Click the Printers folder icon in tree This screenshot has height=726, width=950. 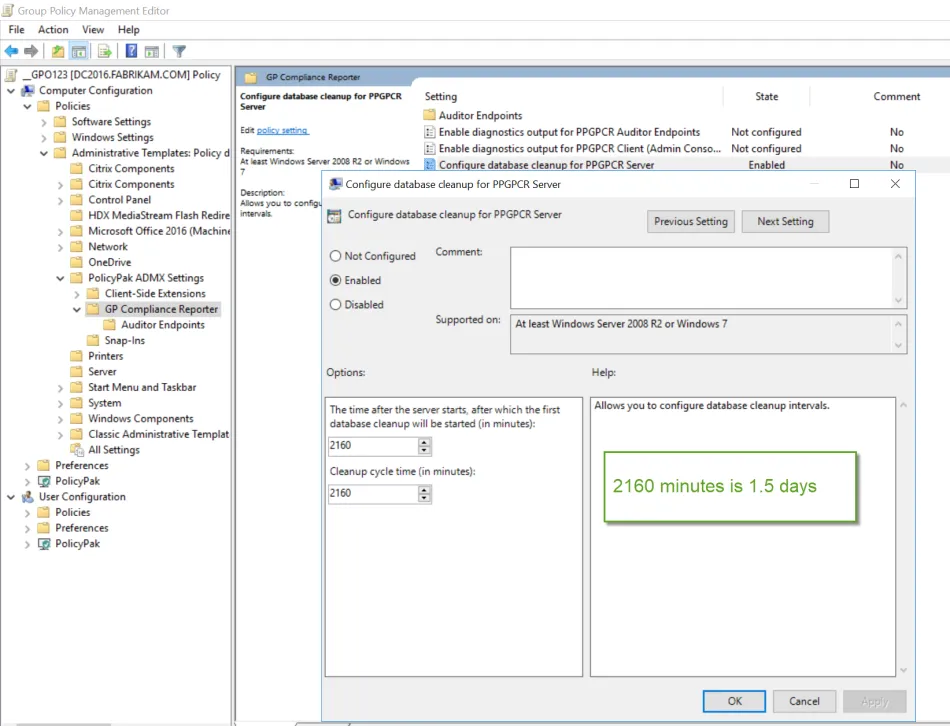76,356
